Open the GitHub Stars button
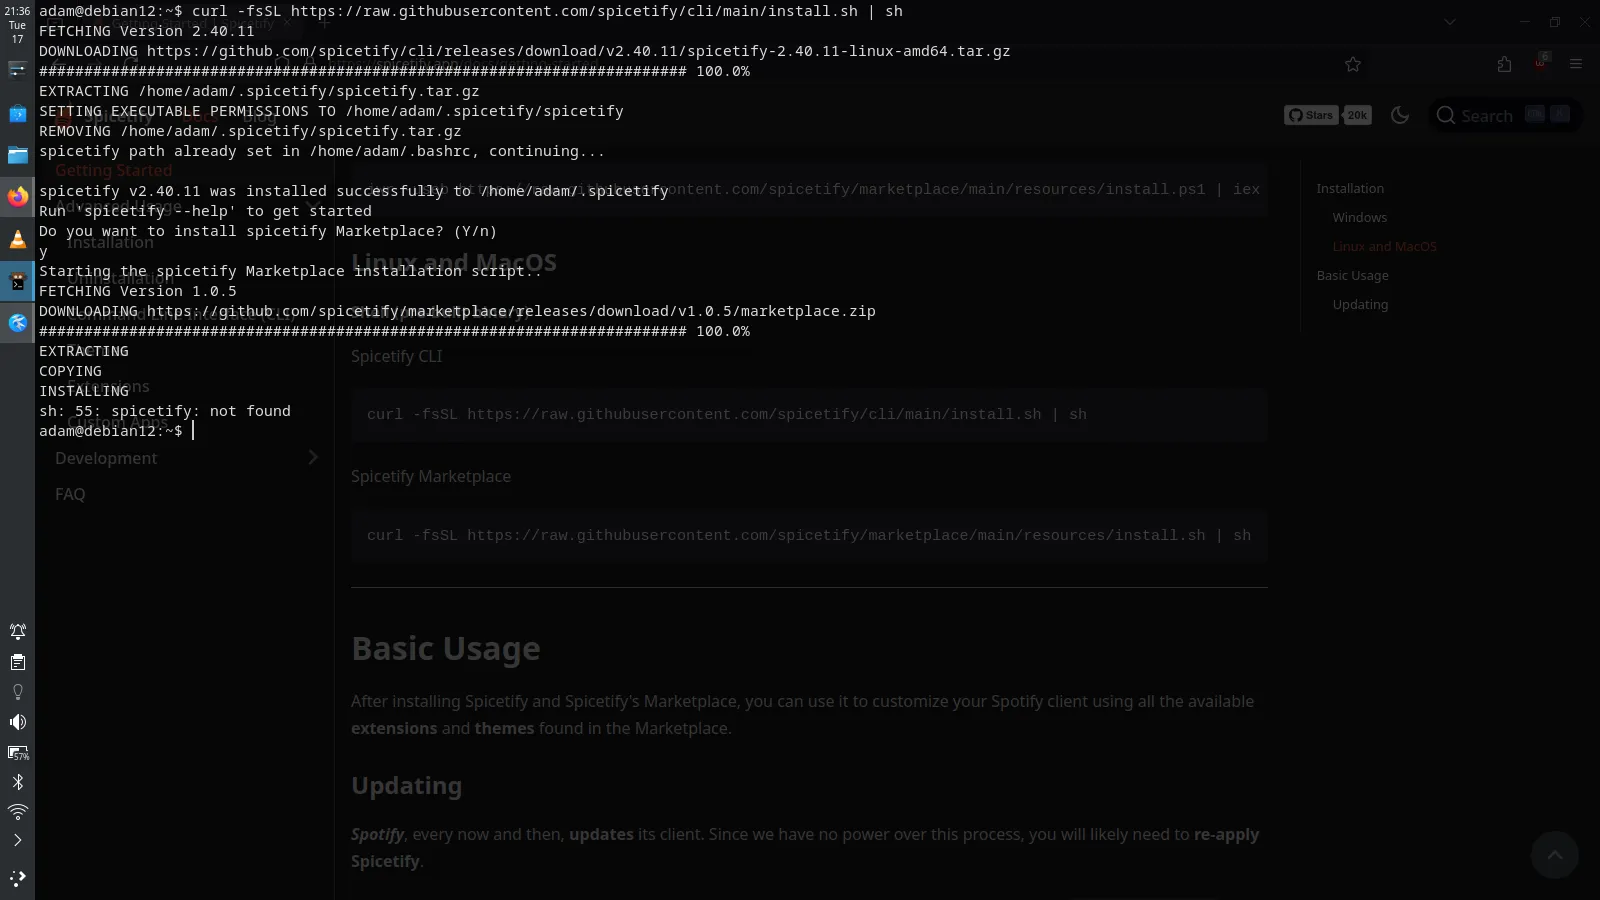 coord(1311,115)
